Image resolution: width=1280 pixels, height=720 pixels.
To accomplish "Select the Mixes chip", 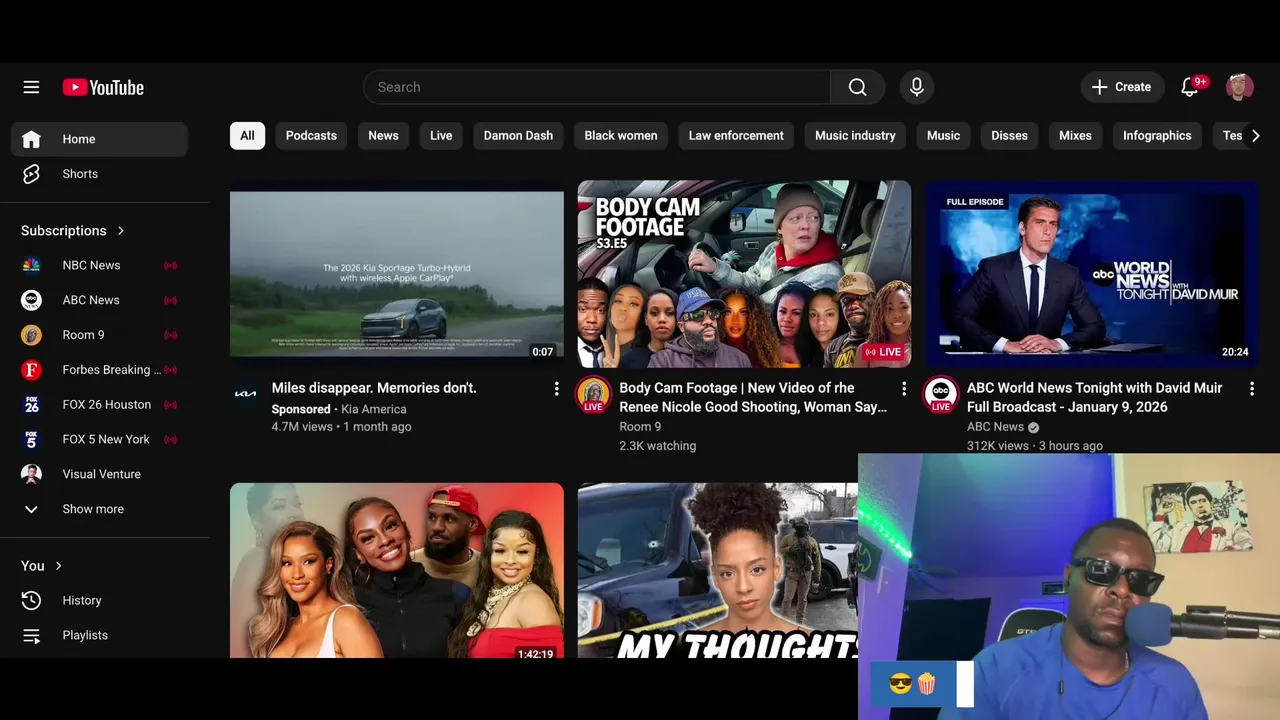I will click(x=1075, y=136).
